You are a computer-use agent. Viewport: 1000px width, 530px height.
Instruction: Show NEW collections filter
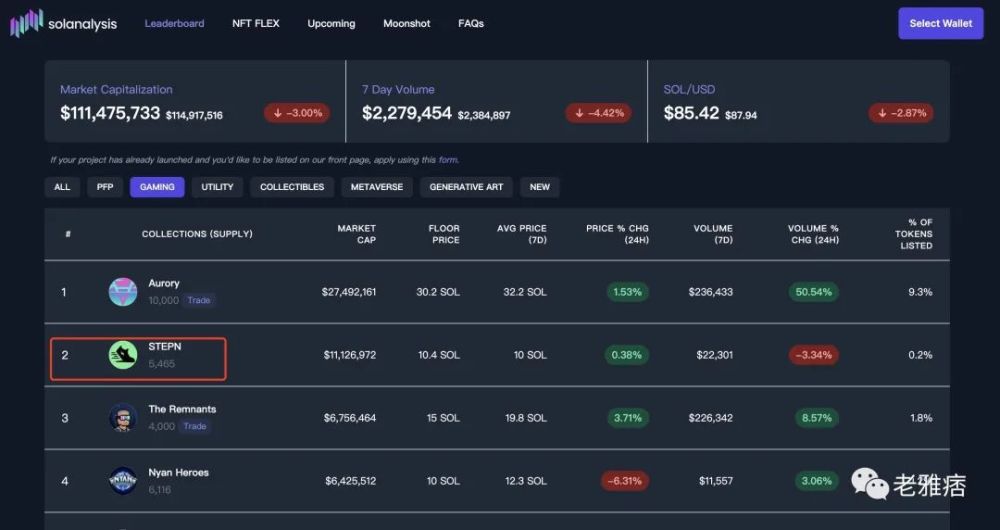[x=540, y=187]
